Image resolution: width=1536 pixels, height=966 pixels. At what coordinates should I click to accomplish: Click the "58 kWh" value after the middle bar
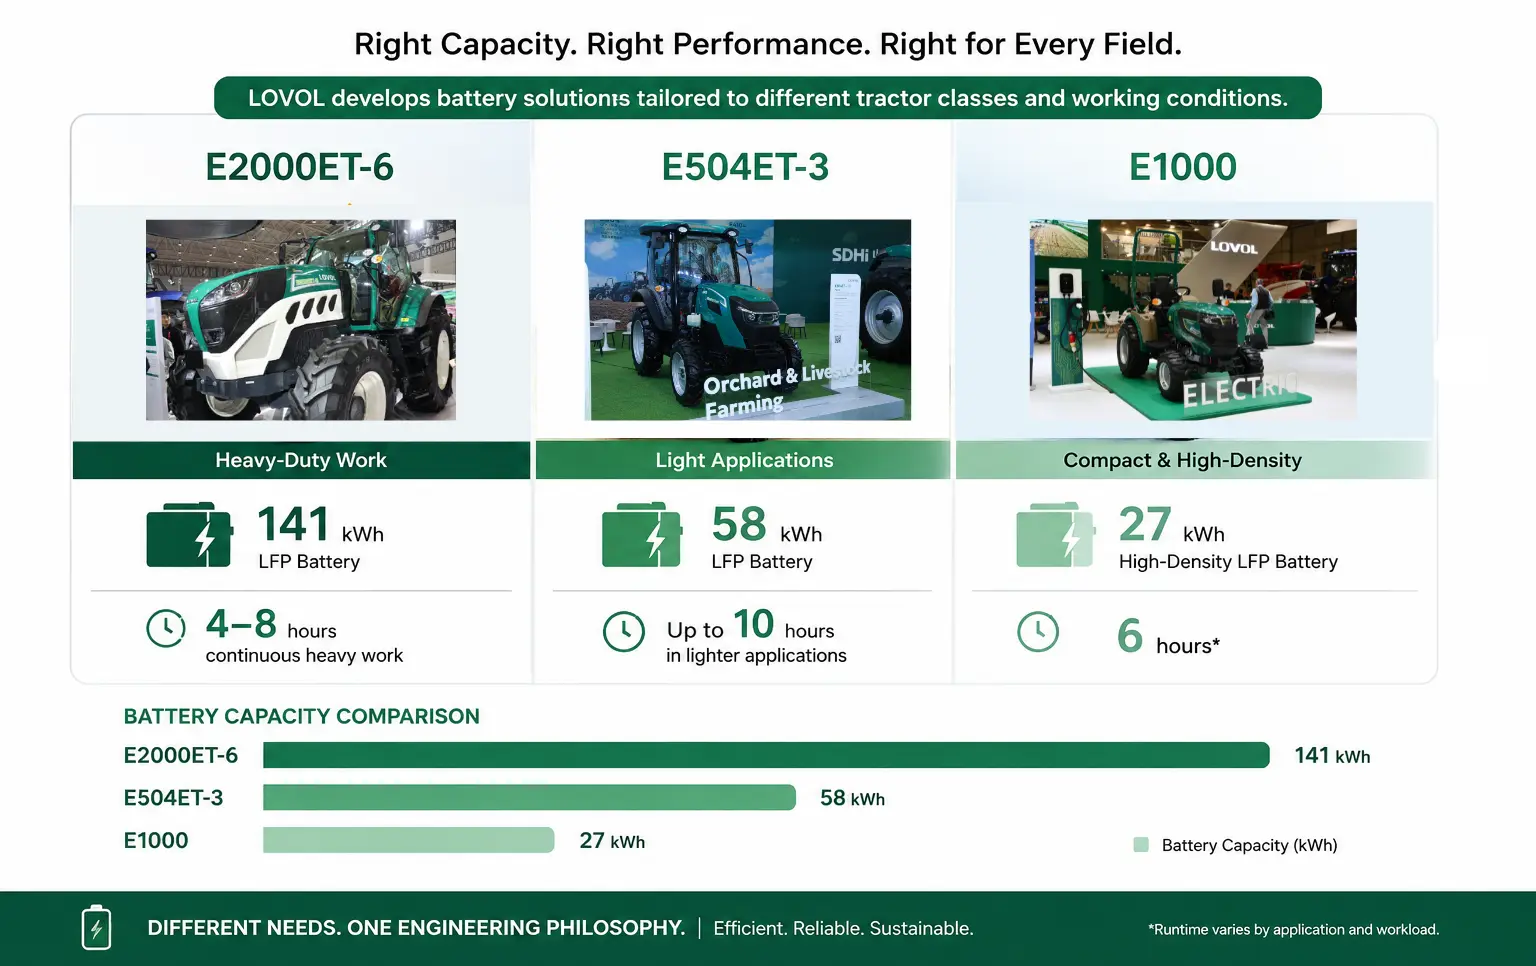(x=852, y=798)
